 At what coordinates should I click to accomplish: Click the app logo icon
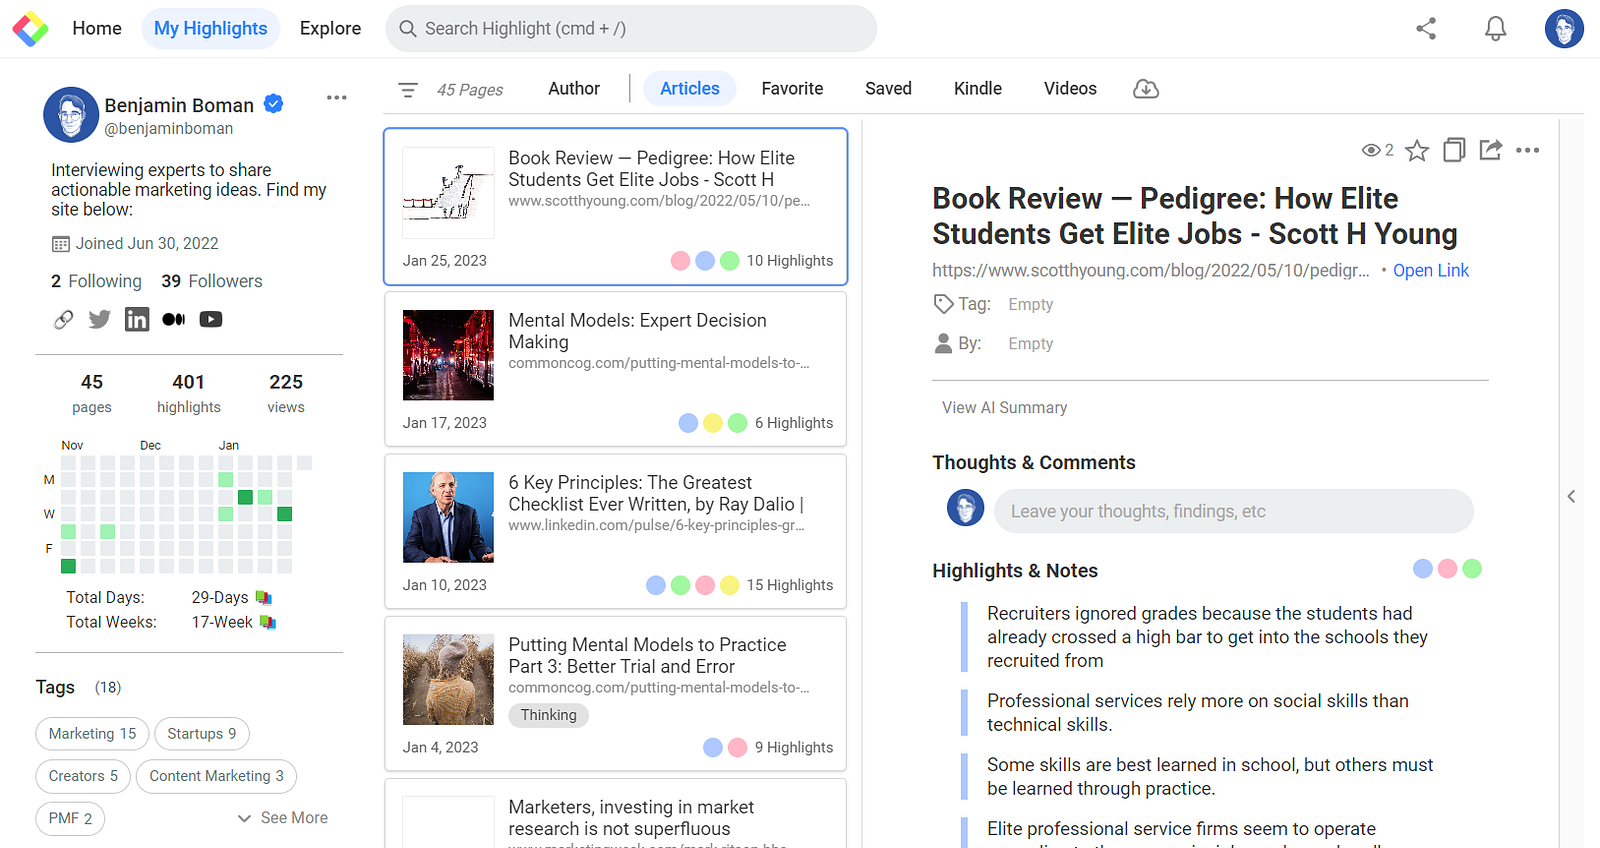point(30,29)
